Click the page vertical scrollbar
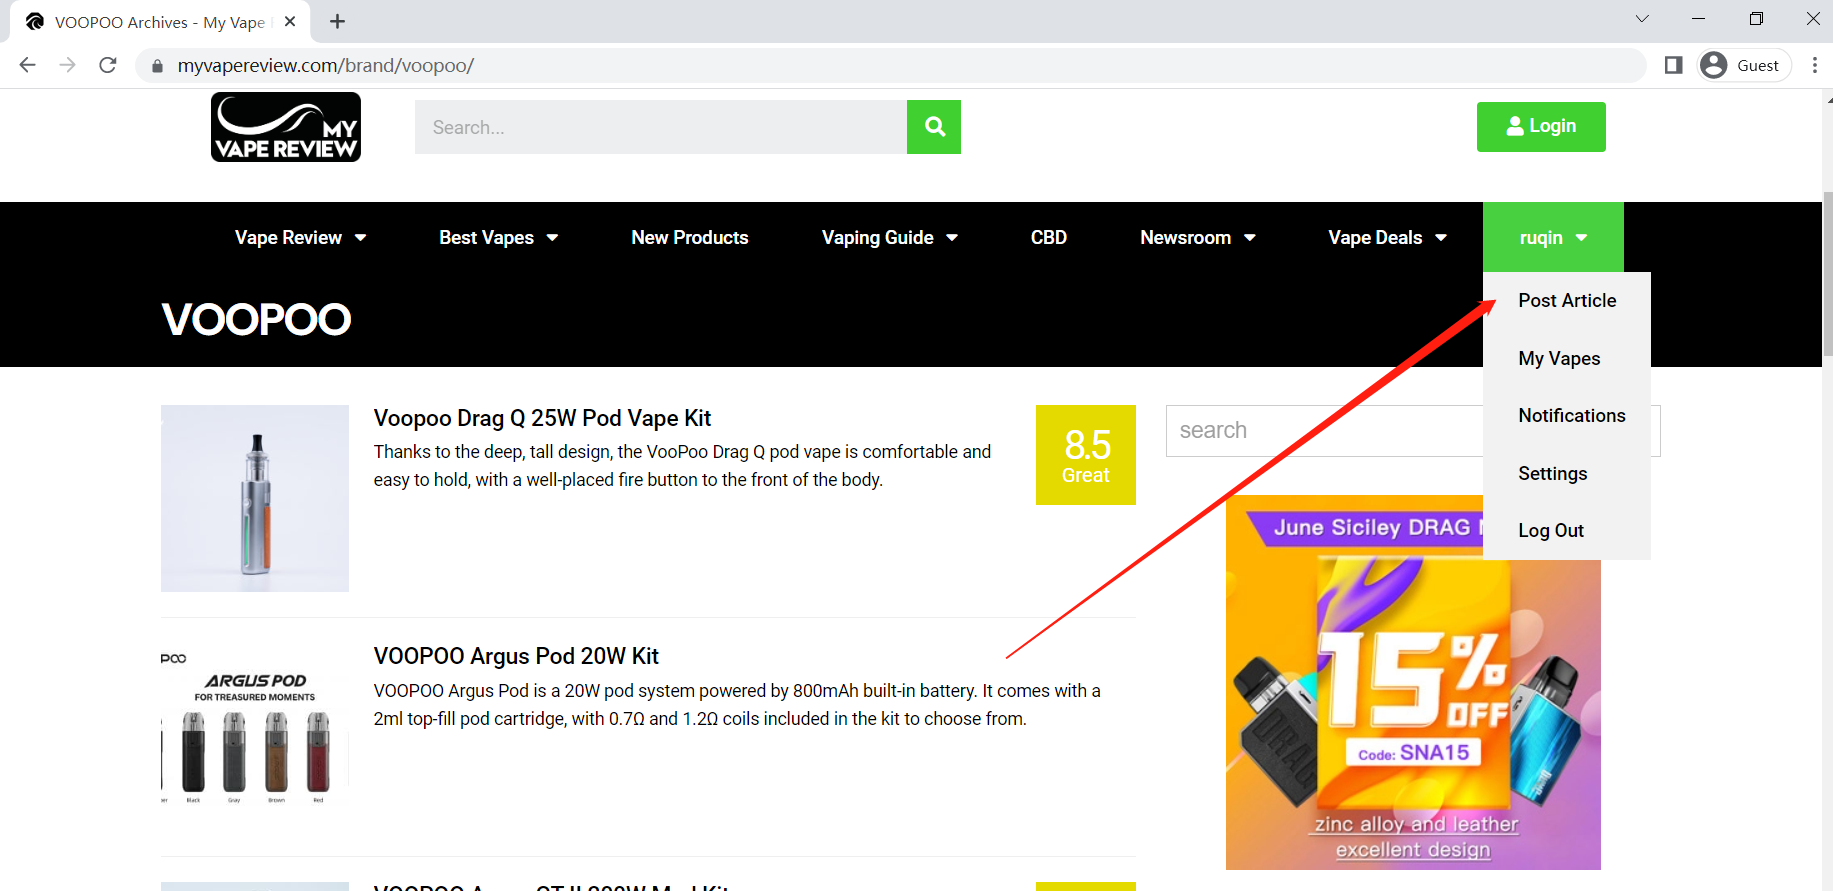The image size is (1833, 891). [1828, 274]
